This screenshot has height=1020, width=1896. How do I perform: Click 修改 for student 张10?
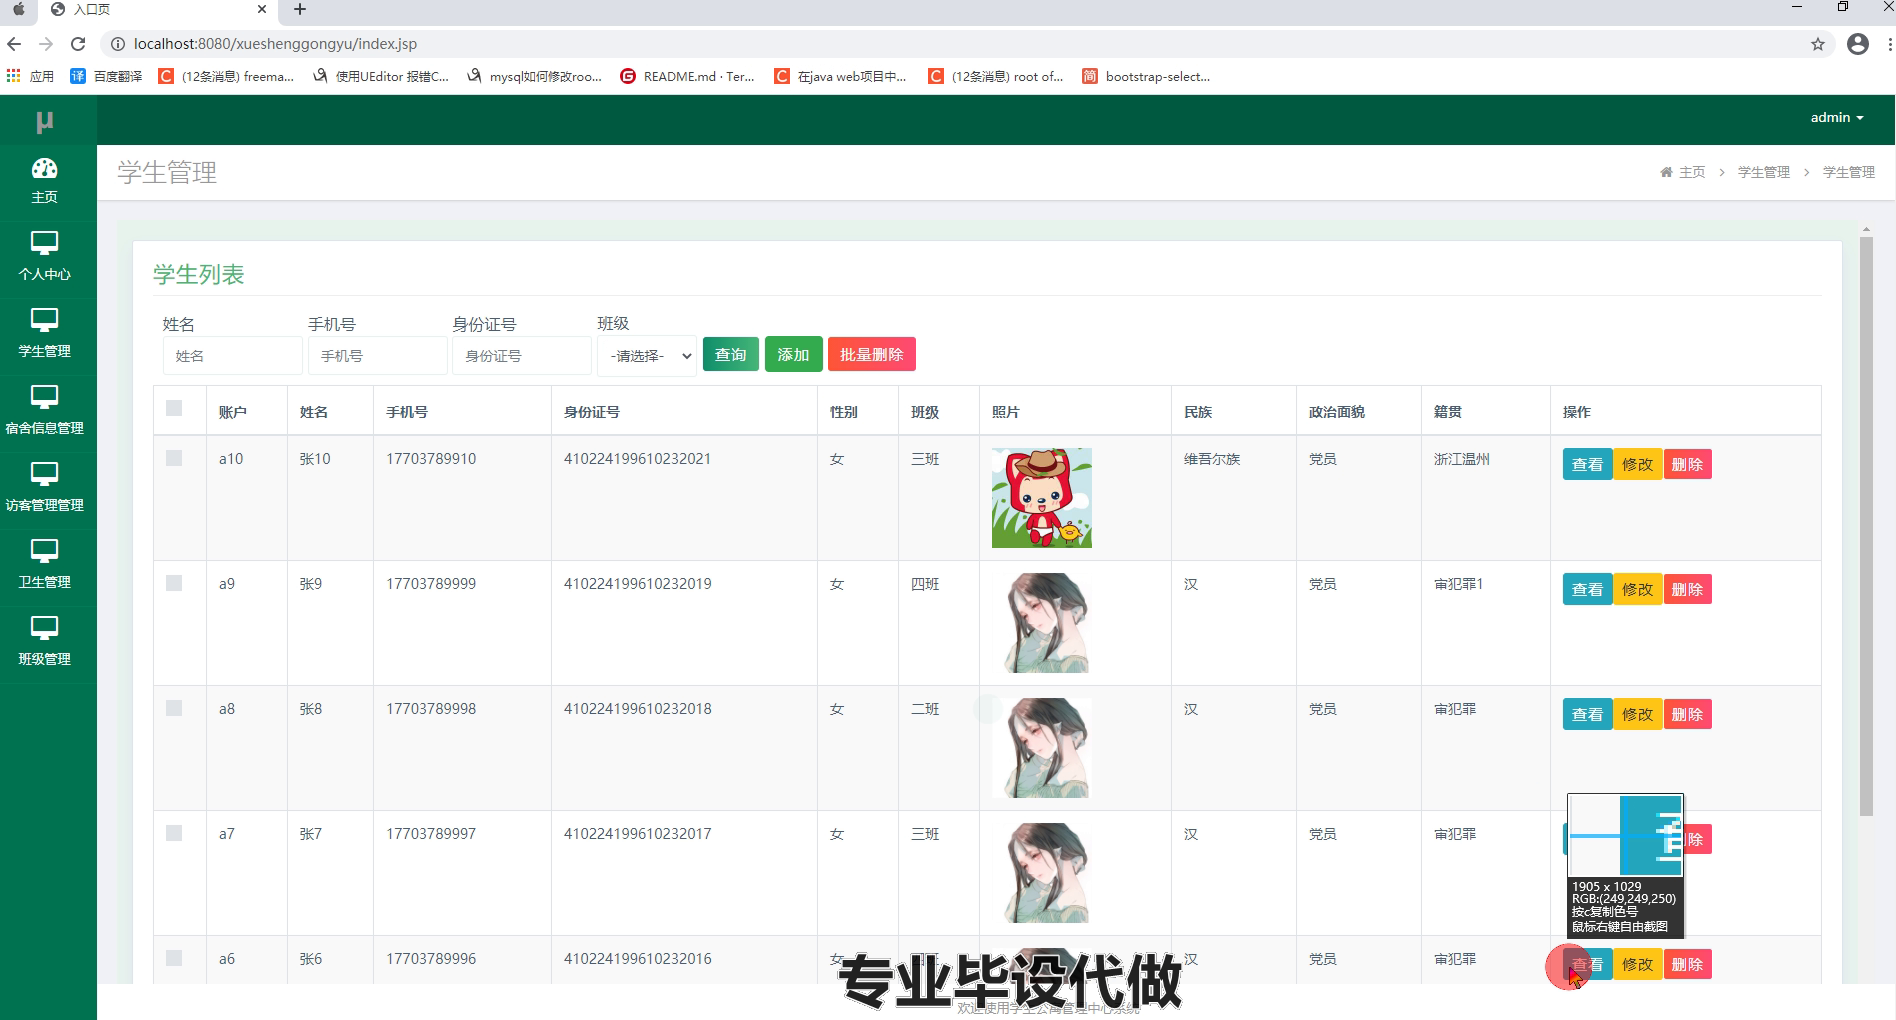pyautogui.click(x=1637, y=464)
